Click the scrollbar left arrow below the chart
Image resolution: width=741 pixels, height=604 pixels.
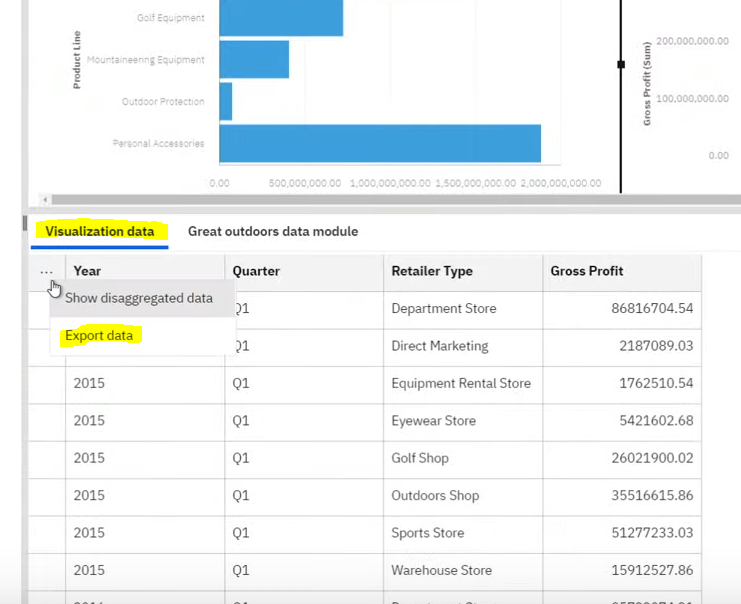44,200
